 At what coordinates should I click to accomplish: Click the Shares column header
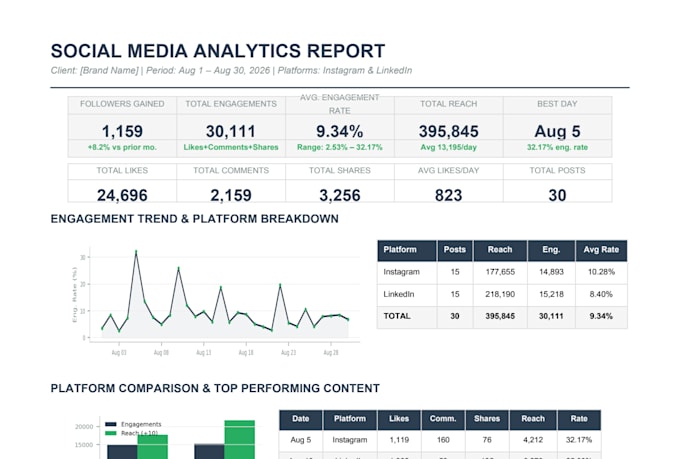[487, 420]
